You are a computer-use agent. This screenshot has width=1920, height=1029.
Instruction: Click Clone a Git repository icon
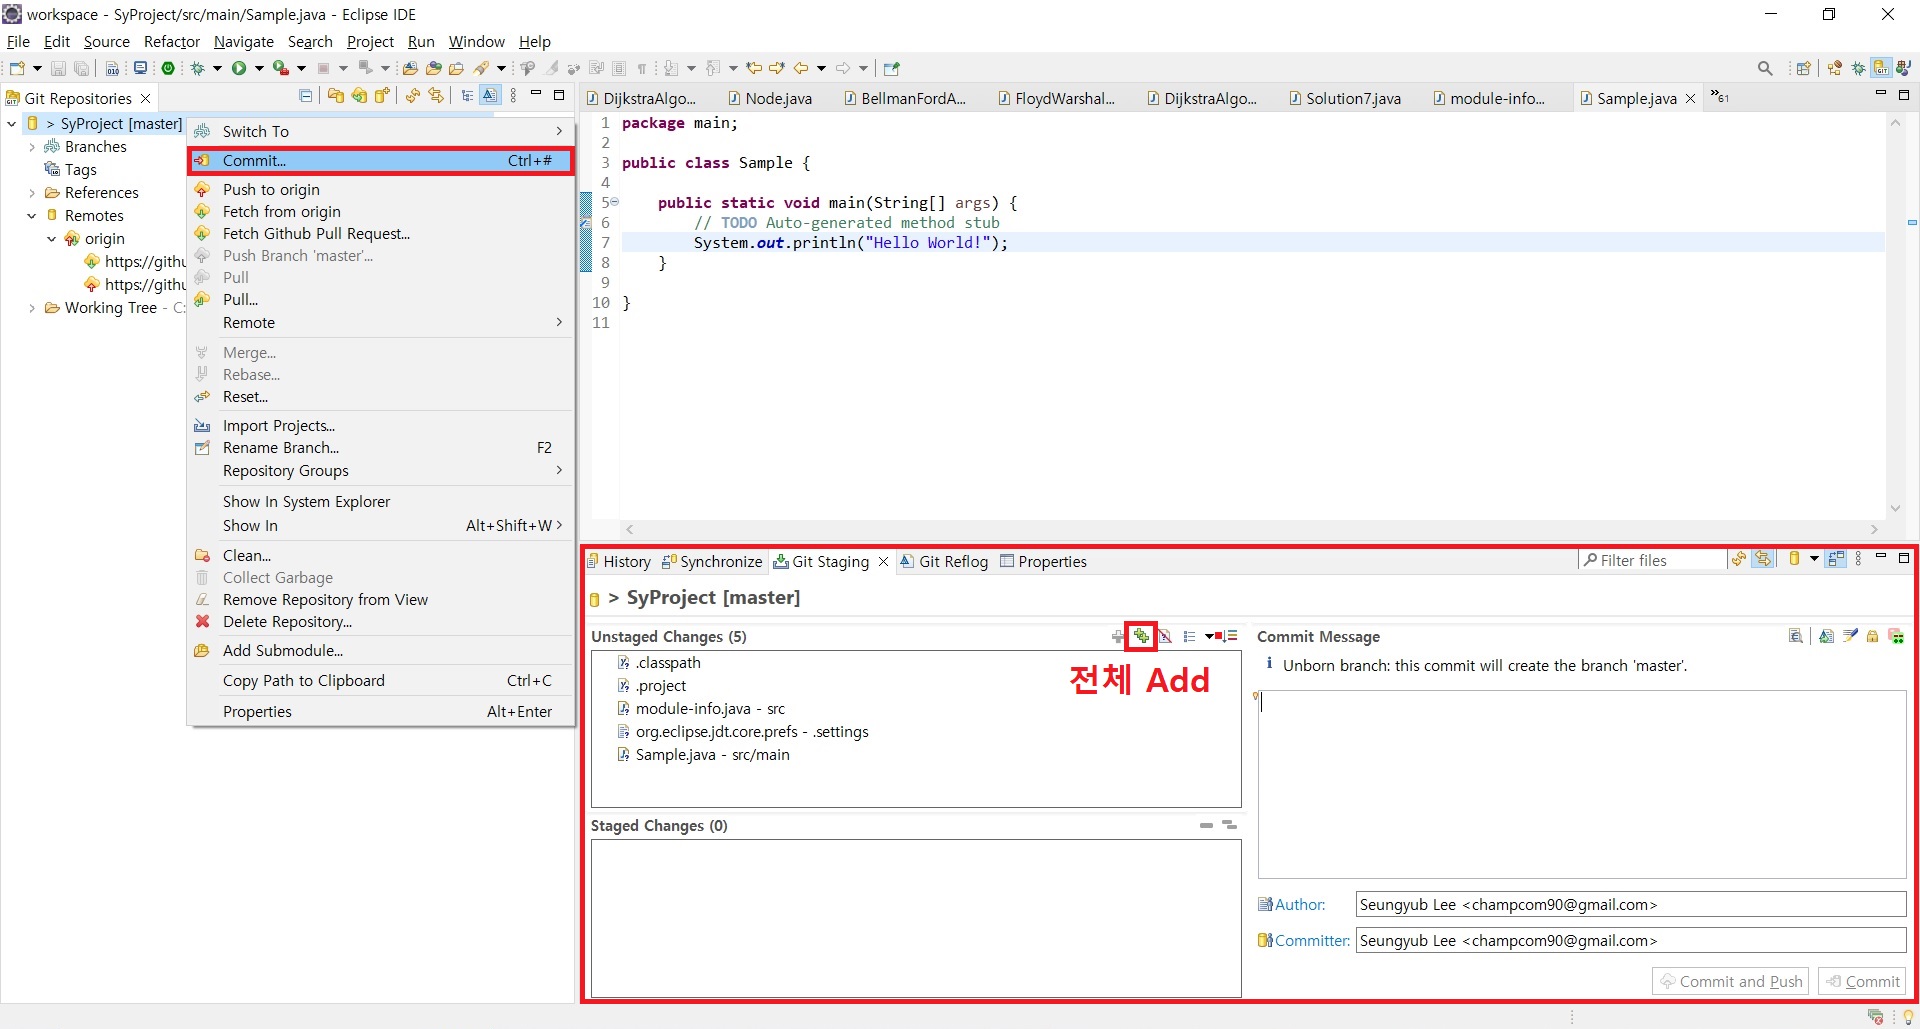[x=359, y=95]
